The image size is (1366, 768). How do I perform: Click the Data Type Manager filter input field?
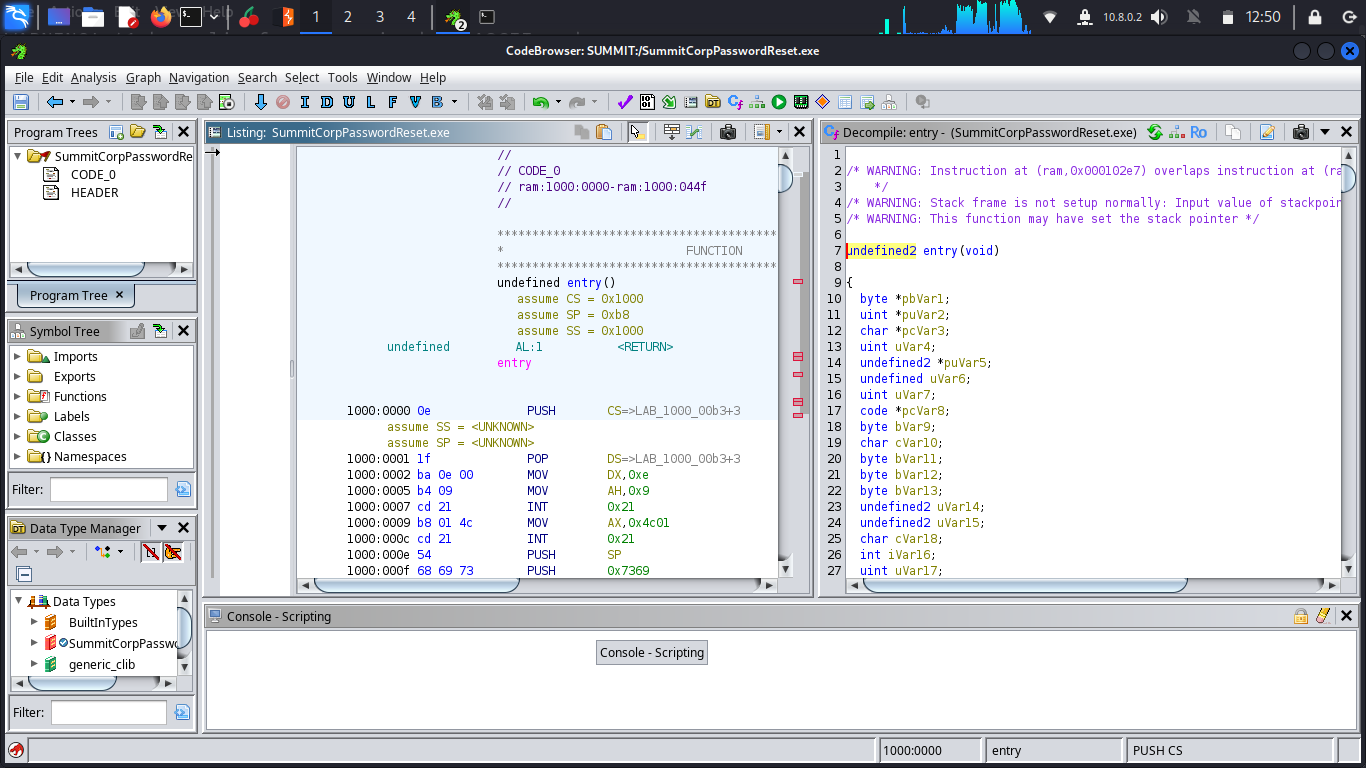pyautogui.click(x=109, y=712)
